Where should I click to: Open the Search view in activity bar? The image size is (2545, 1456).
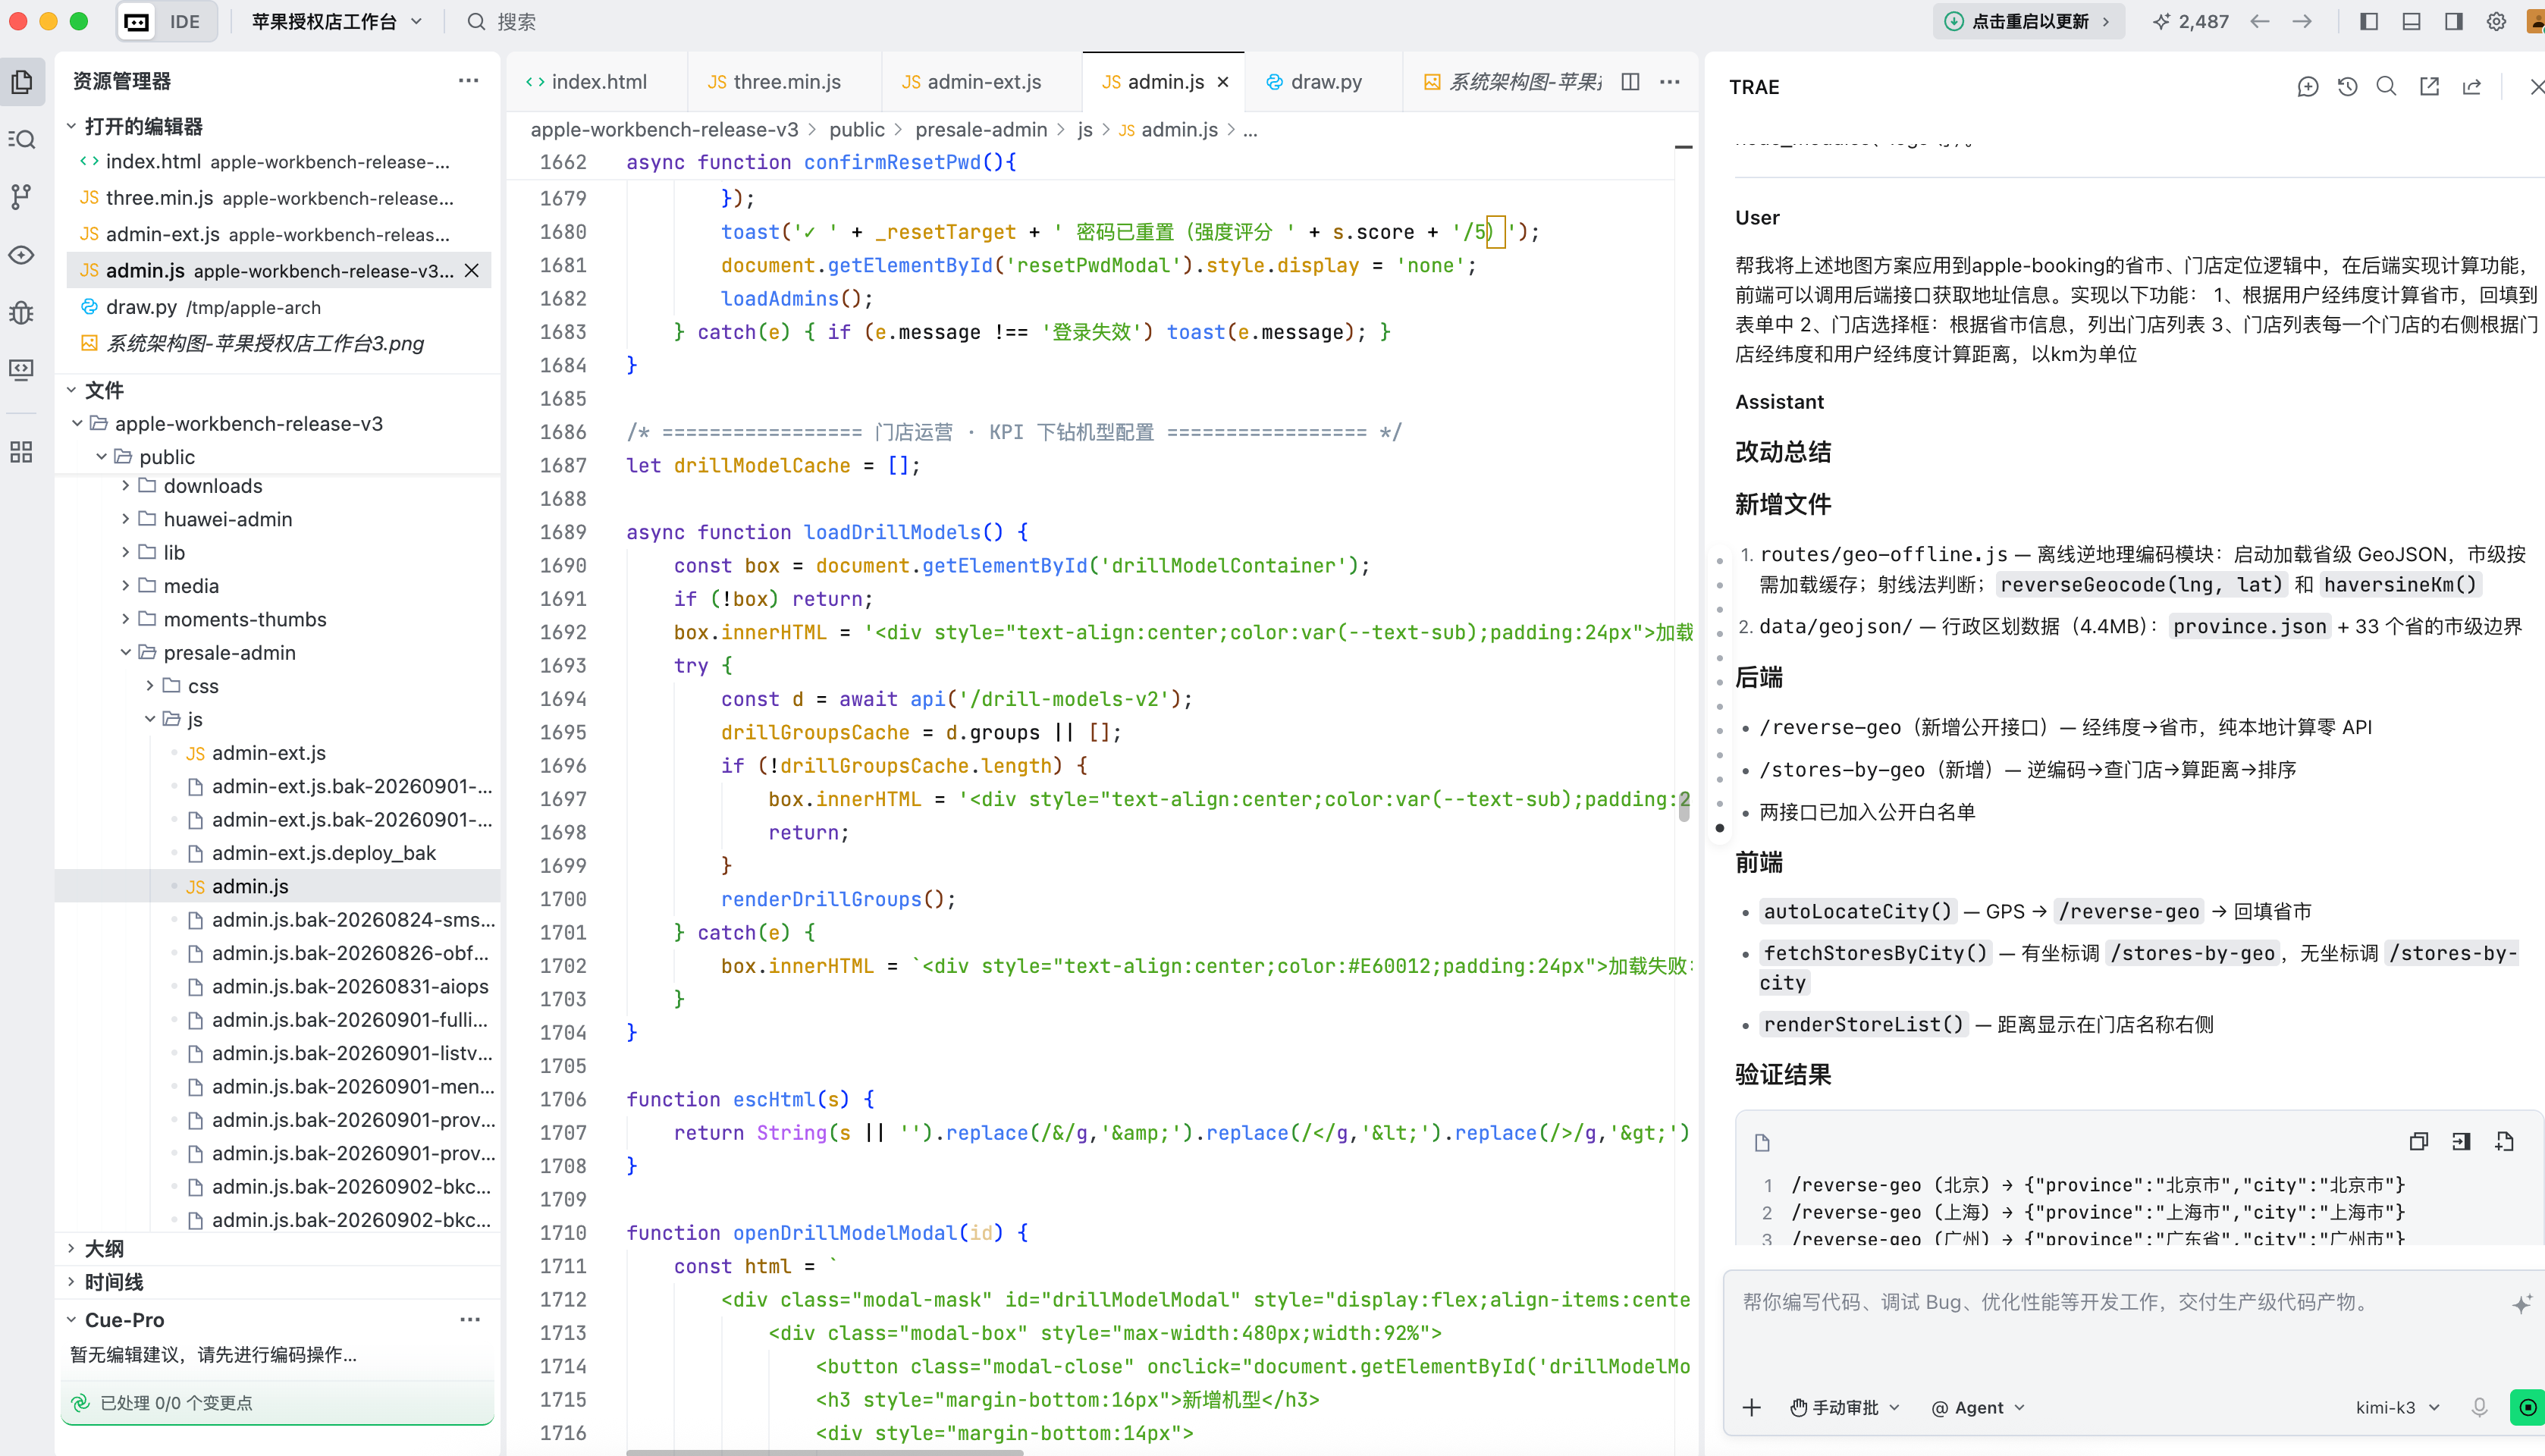(22, 140)
